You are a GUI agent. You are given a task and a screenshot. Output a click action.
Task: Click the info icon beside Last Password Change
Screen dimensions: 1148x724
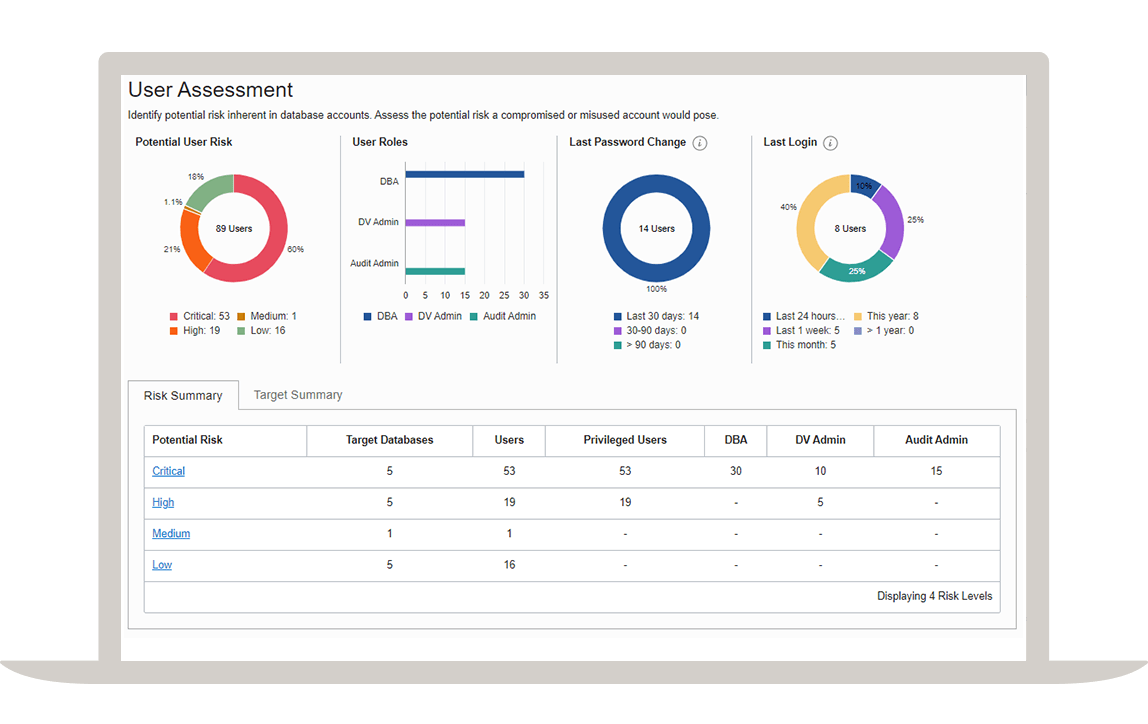pos(700,143)
